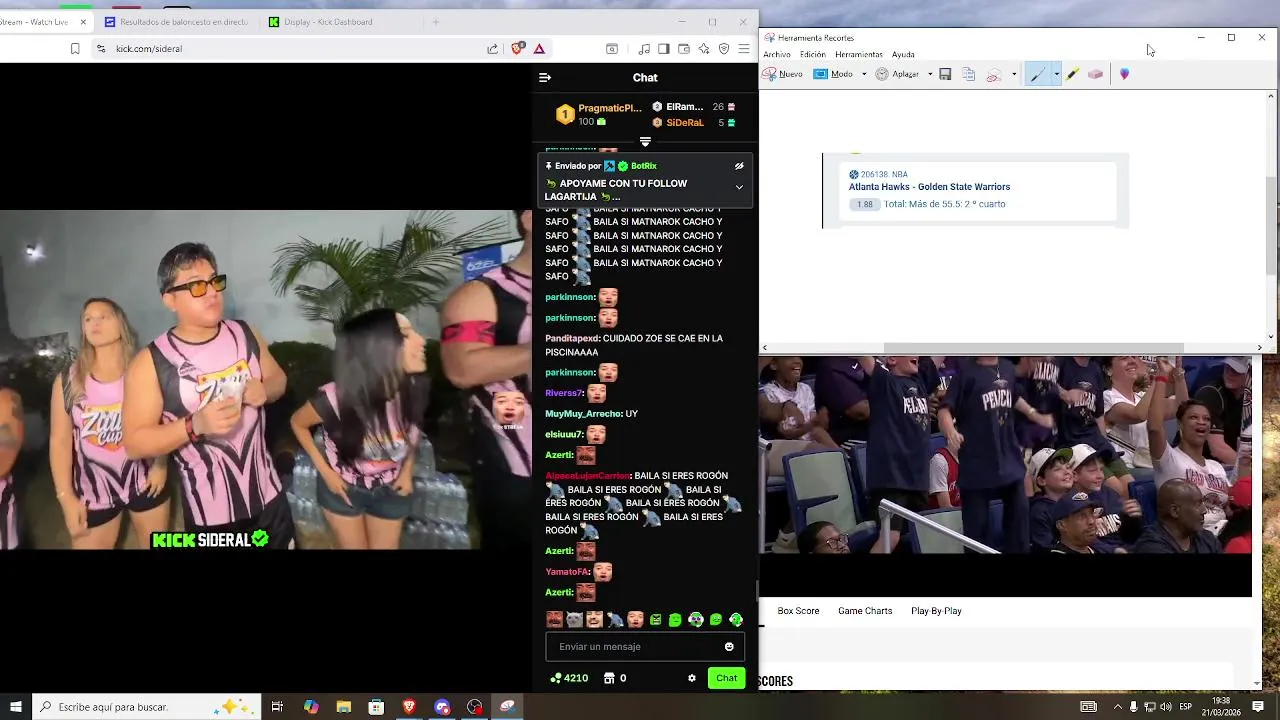This screenshot has height=720, width=1280.
Task: Click username Panditapexd in chat
Action: 572,339
